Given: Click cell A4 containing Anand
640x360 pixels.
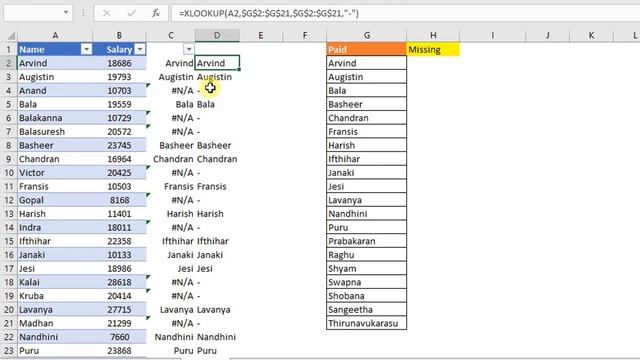Looking at the screenshot, I should pyautogui.click(x=55, y=91).
